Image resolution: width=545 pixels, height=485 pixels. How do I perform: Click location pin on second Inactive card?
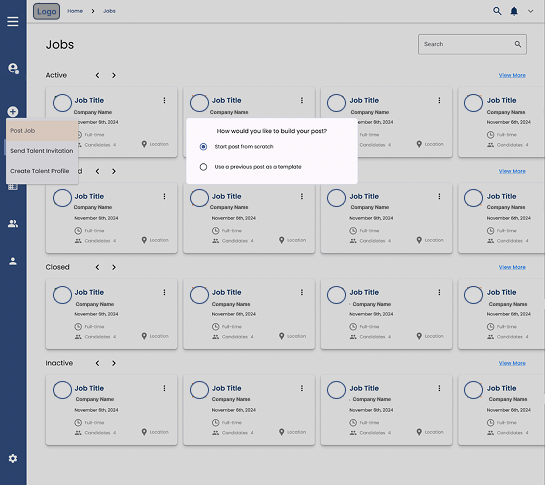(x=282, y=432)
